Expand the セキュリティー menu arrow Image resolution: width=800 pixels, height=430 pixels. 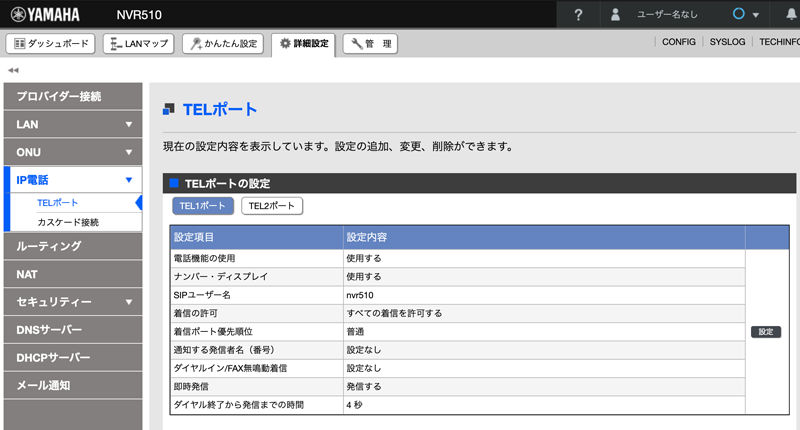pos(129,302)
